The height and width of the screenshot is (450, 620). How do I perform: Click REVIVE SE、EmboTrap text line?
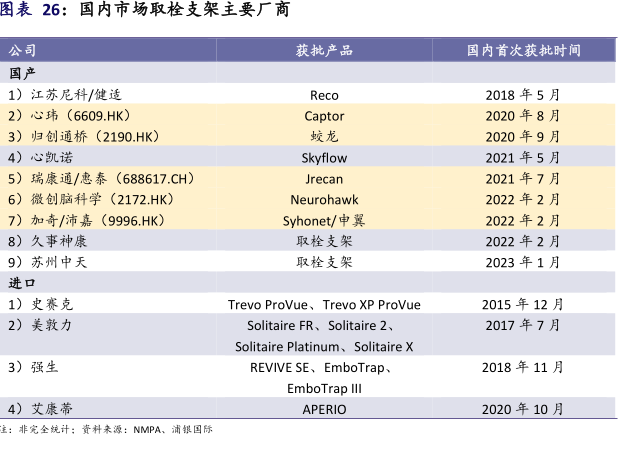point(321,368)
